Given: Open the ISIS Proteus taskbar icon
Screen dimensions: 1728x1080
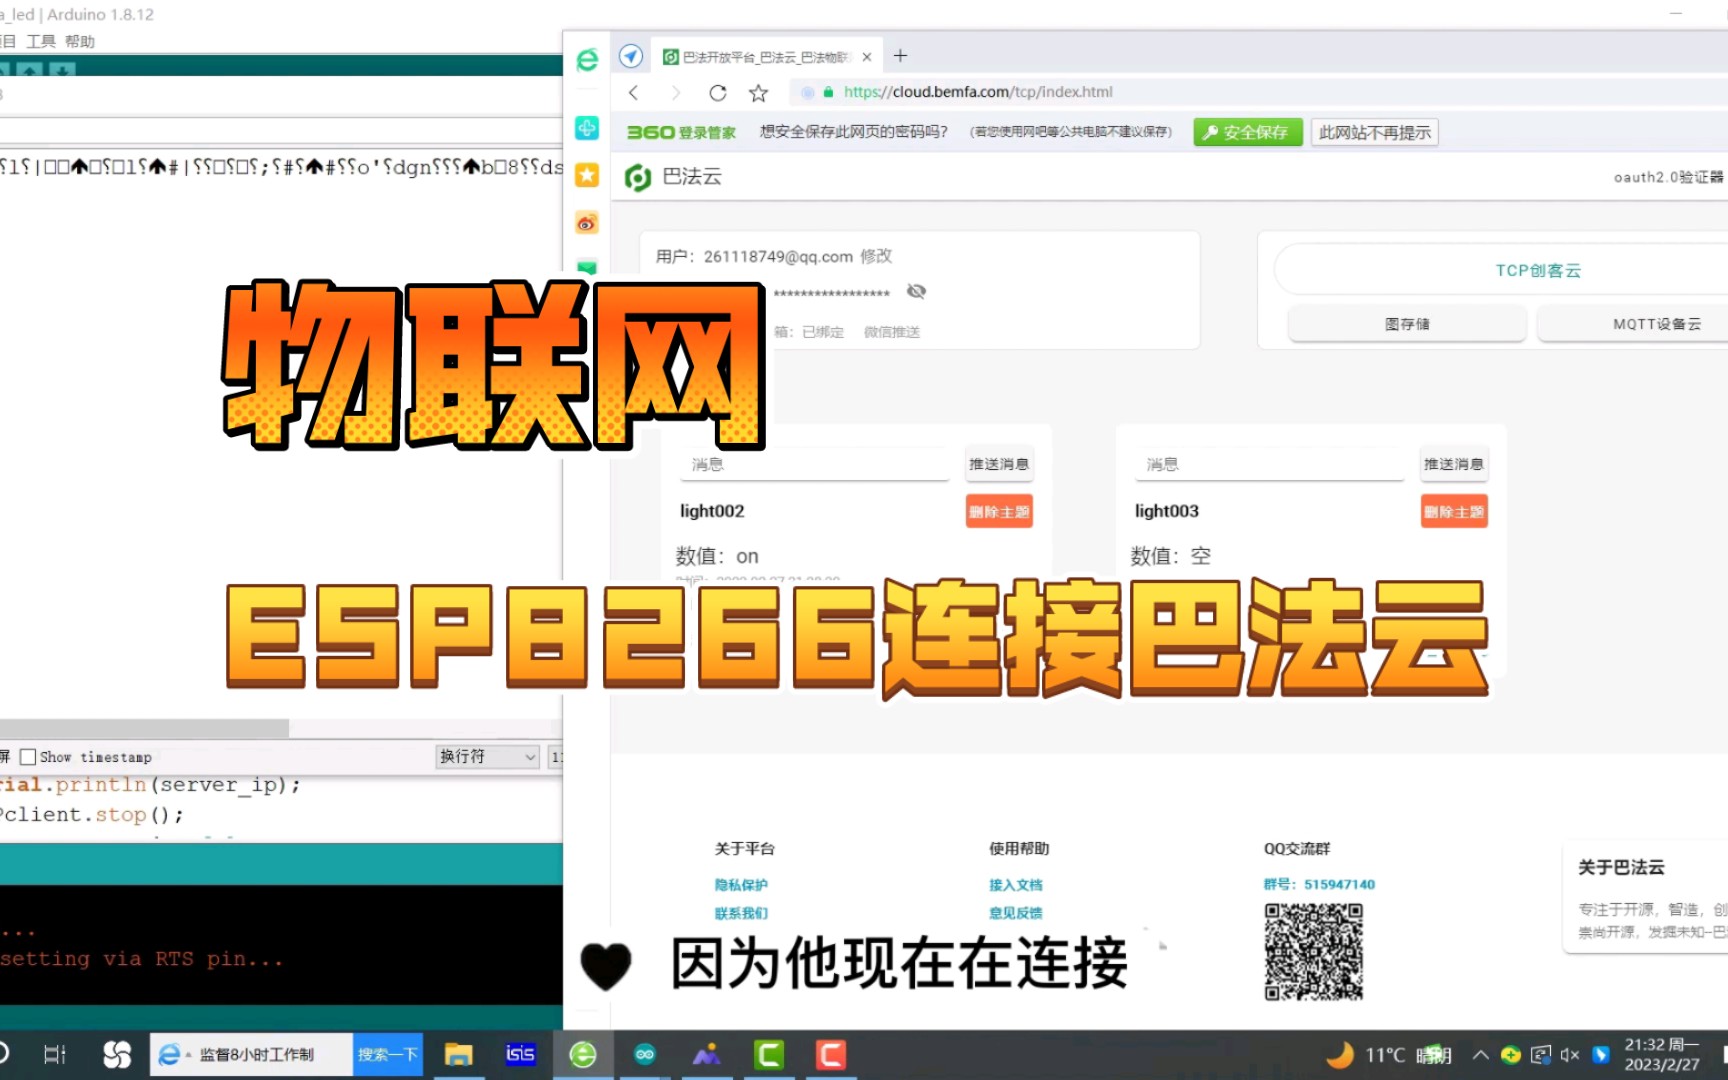Looking at the screenshot, I should [x=520, y=1054].
